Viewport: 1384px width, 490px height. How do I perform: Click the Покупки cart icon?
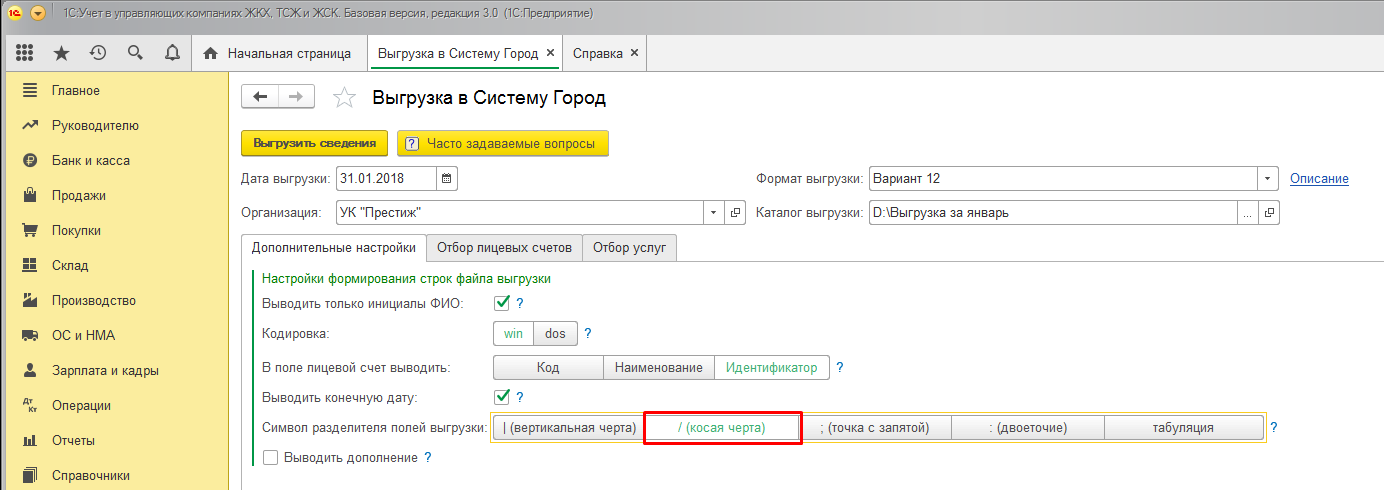[29, 230]
